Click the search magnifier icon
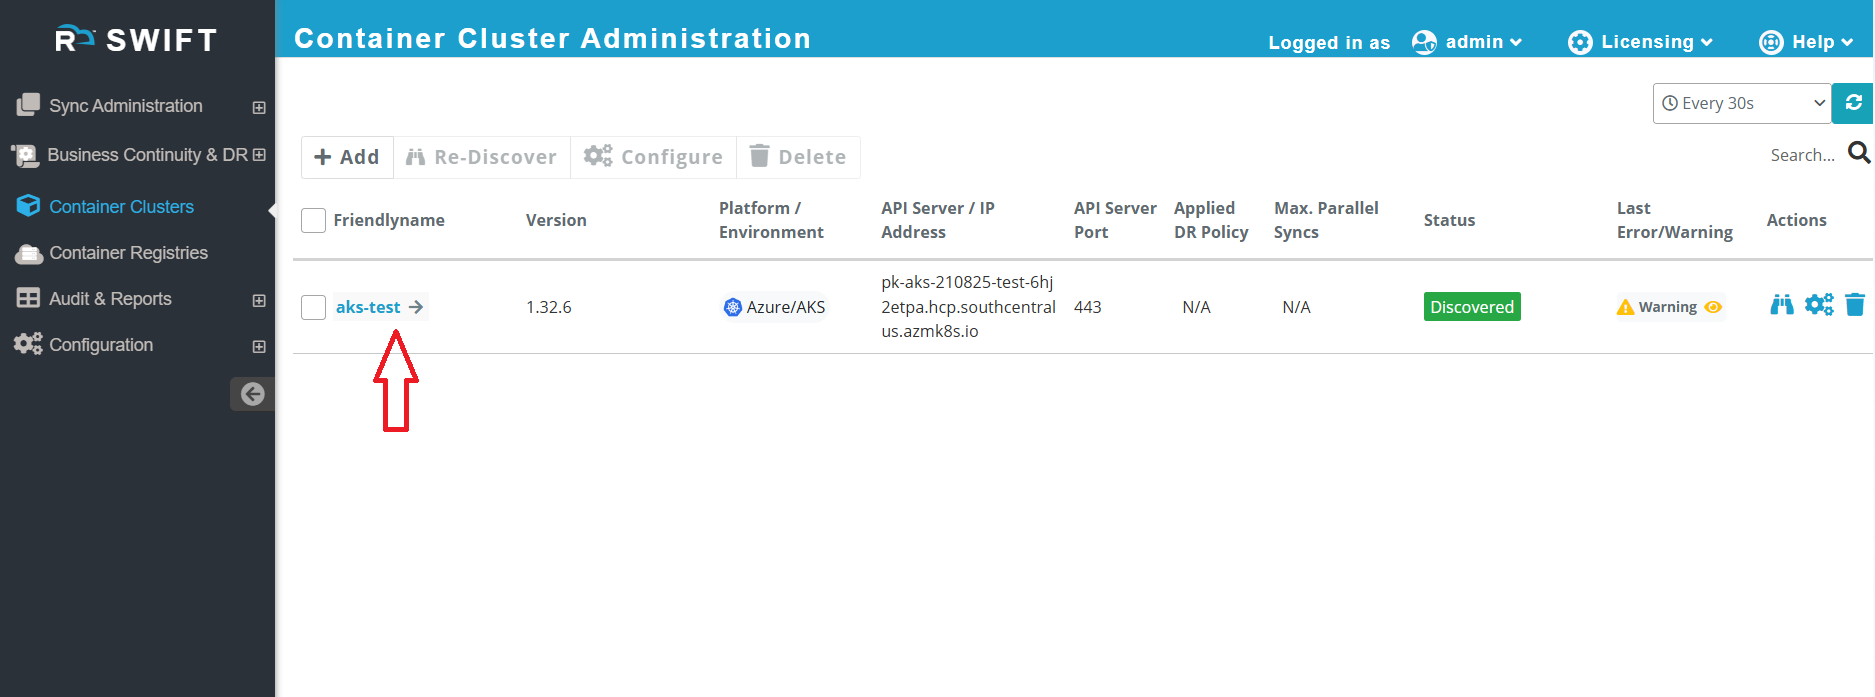 [1859, 153]
